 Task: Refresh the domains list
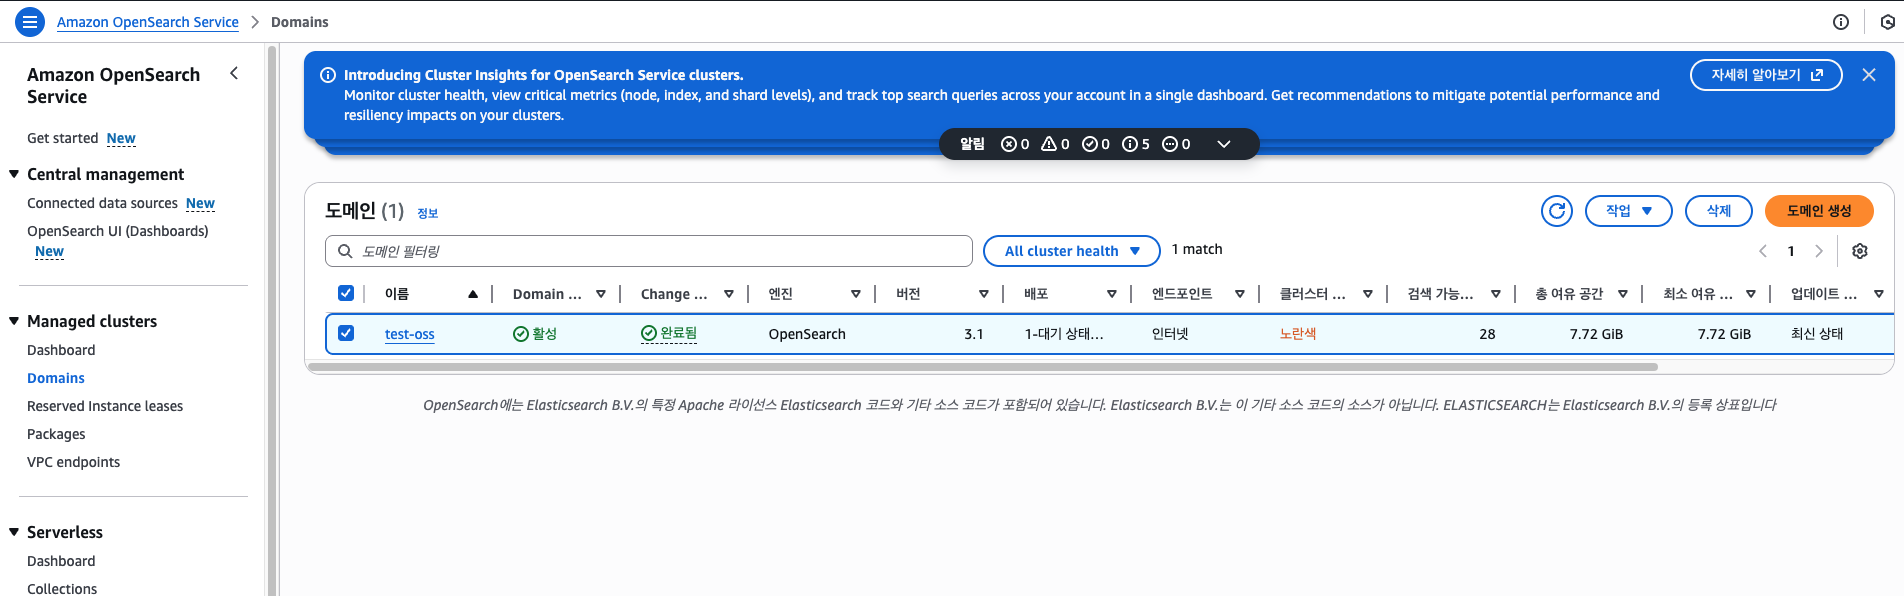(x=1556, y=211)
